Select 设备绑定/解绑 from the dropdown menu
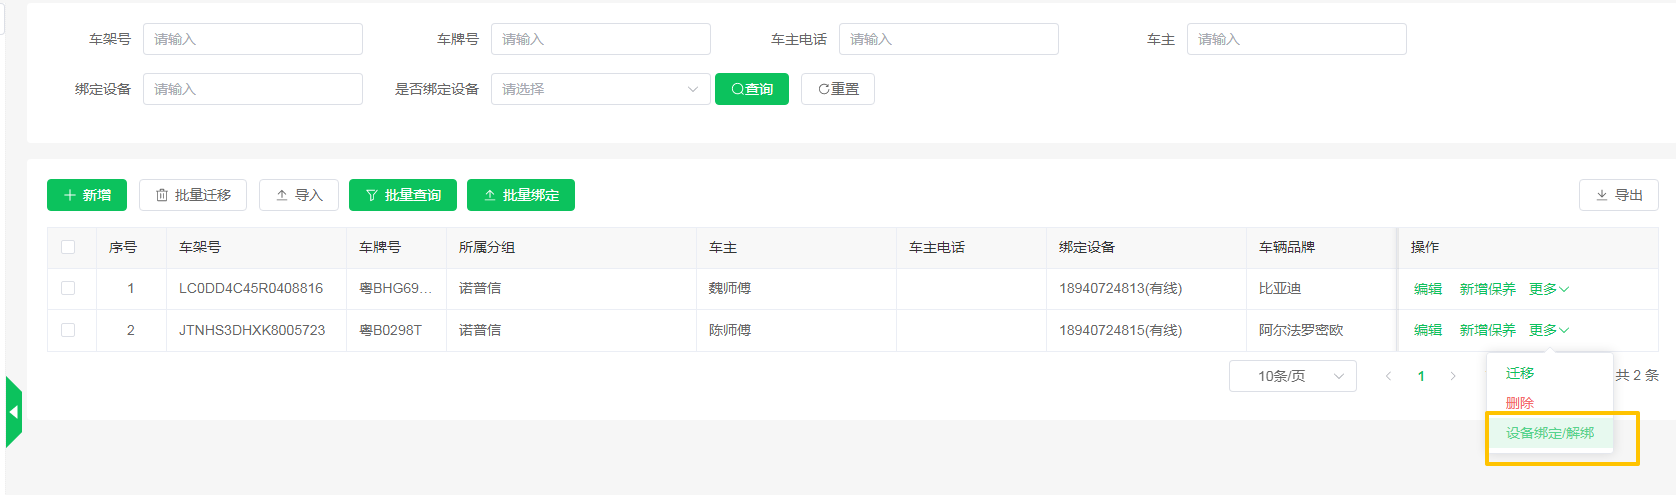This screenshot has width=1676, height=495. point(1550,433)
